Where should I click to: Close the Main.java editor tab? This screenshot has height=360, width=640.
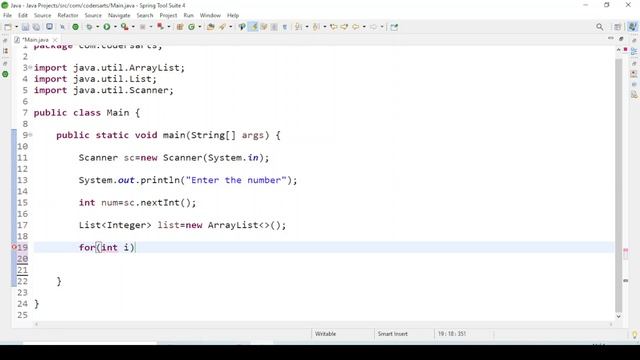coord(55,40)
